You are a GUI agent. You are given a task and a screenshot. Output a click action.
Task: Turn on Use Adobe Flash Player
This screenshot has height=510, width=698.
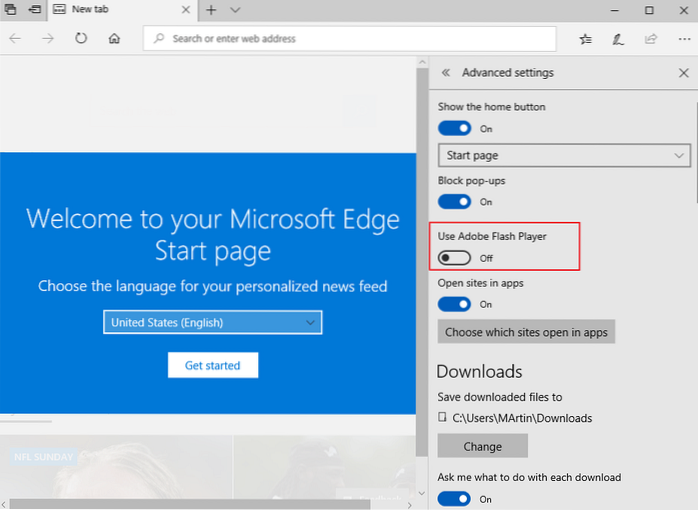[x=455, y=258]
